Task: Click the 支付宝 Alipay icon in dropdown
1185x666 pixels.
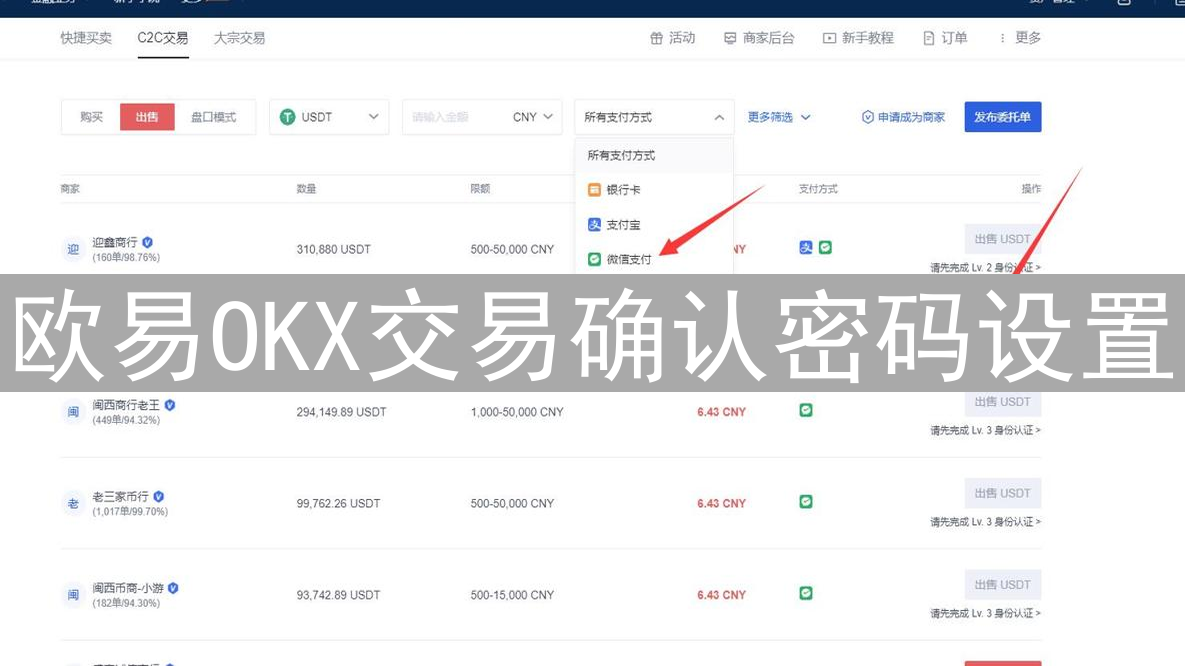Action: [x=594, y=225]
